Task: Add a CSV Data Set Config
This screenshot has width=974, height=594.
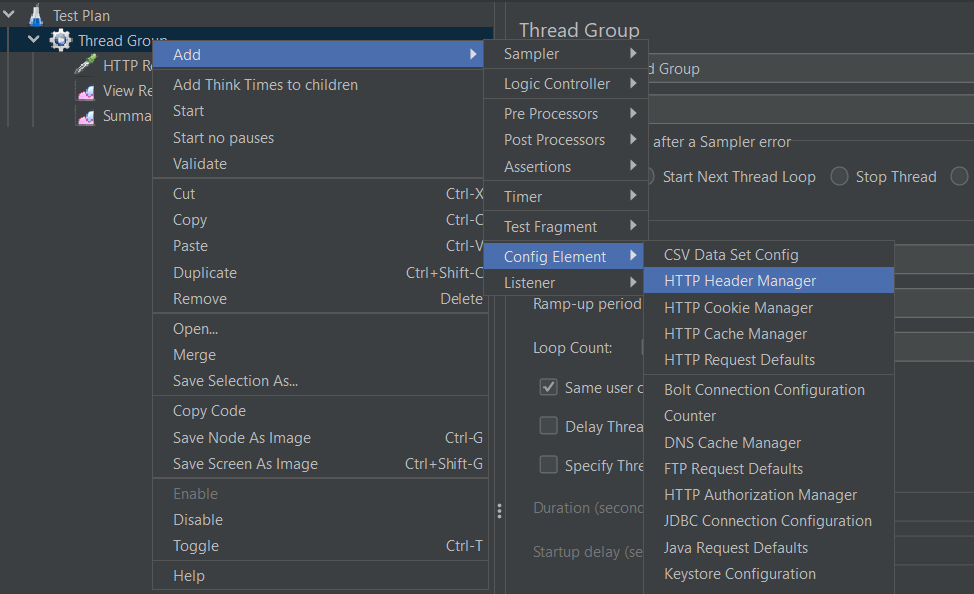Action: click(769, 255)
